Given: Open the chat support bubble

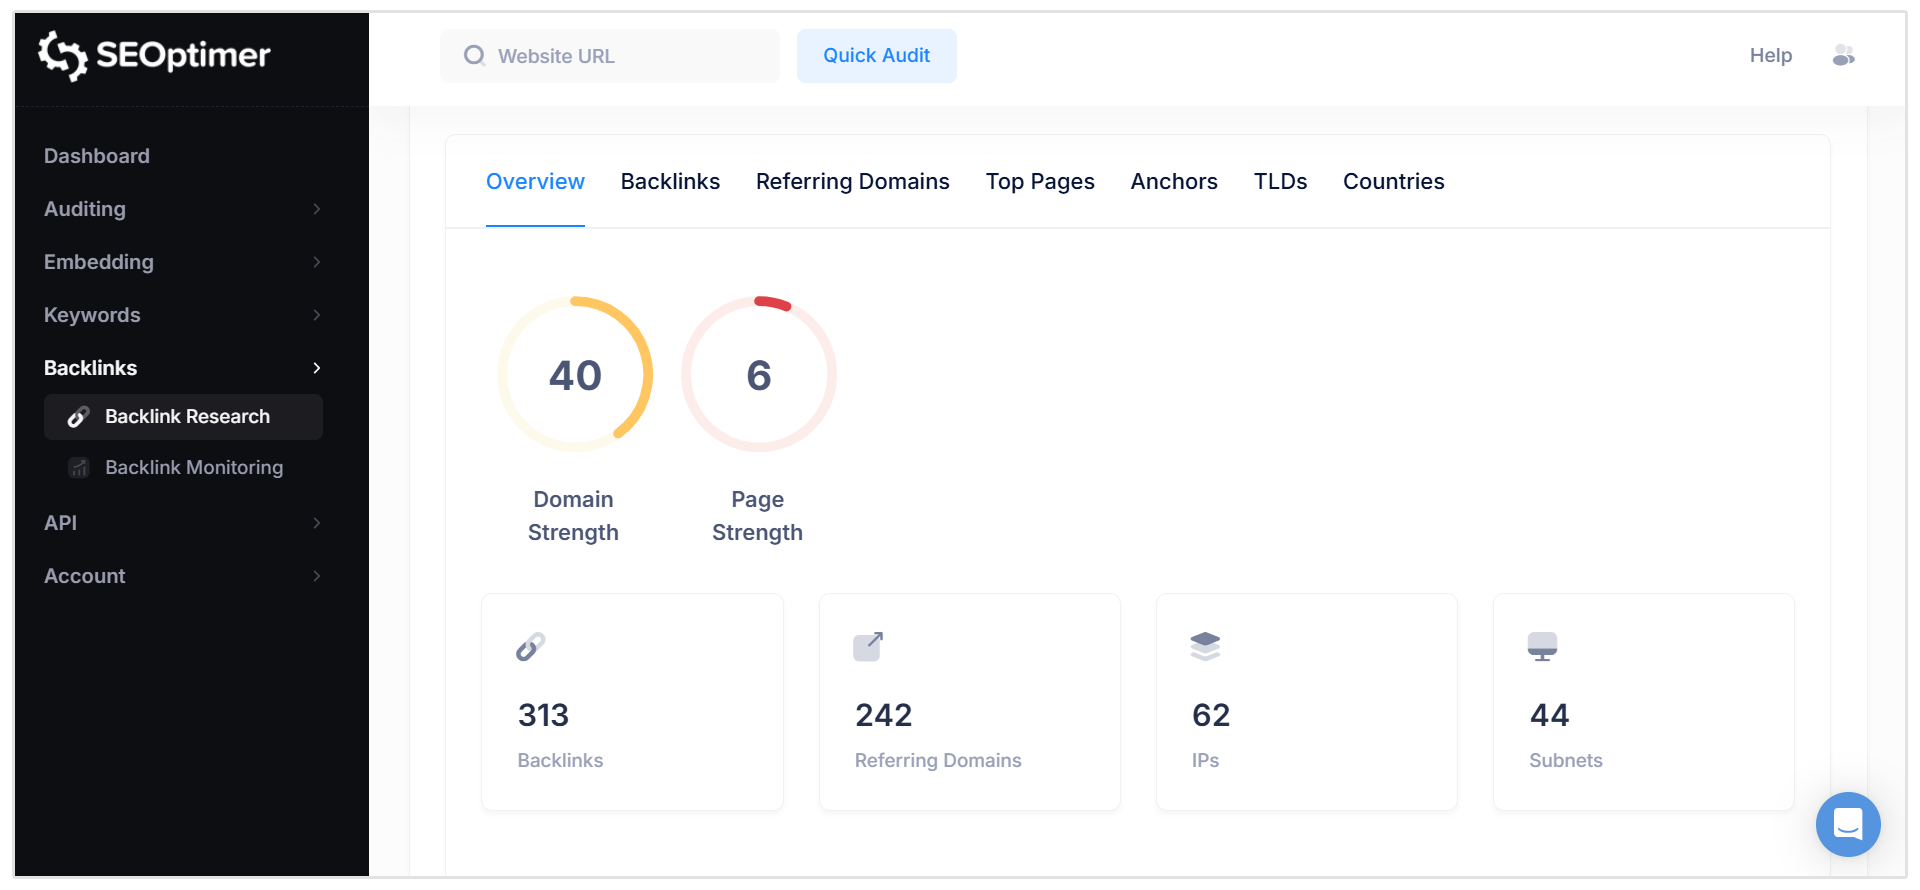Looking at the screenshot, I should pyautogui.click(x=1847, y=824).
